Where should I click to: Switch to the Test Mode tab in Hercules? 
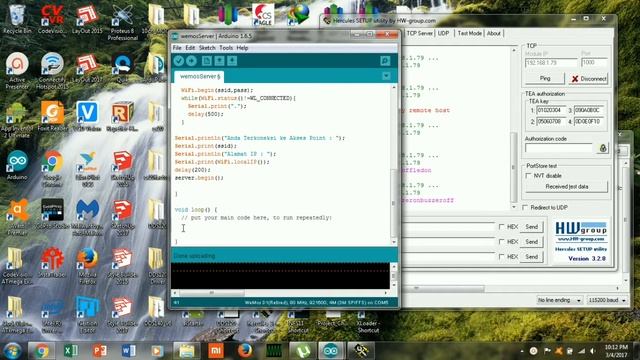[469, 33]
